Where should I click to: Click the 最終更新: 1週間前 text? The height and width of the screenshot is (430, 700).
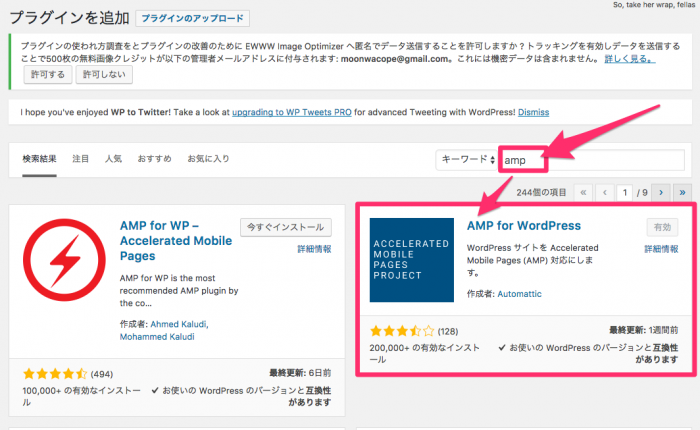click(644, 330)
